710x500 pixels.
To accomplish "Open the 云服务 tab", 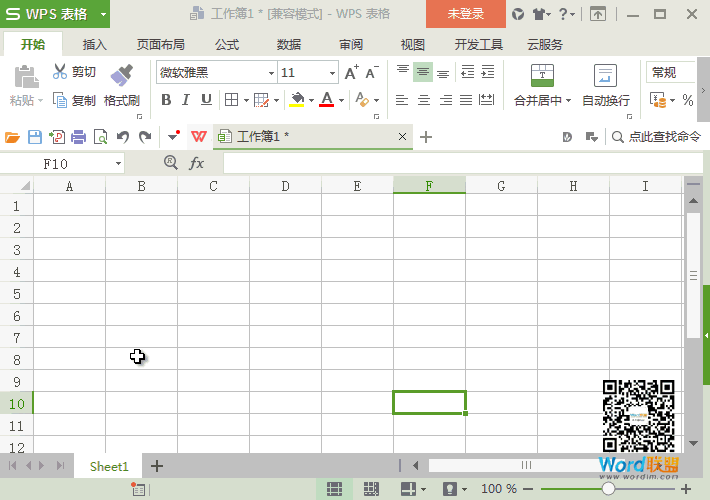I will (545, 44).
